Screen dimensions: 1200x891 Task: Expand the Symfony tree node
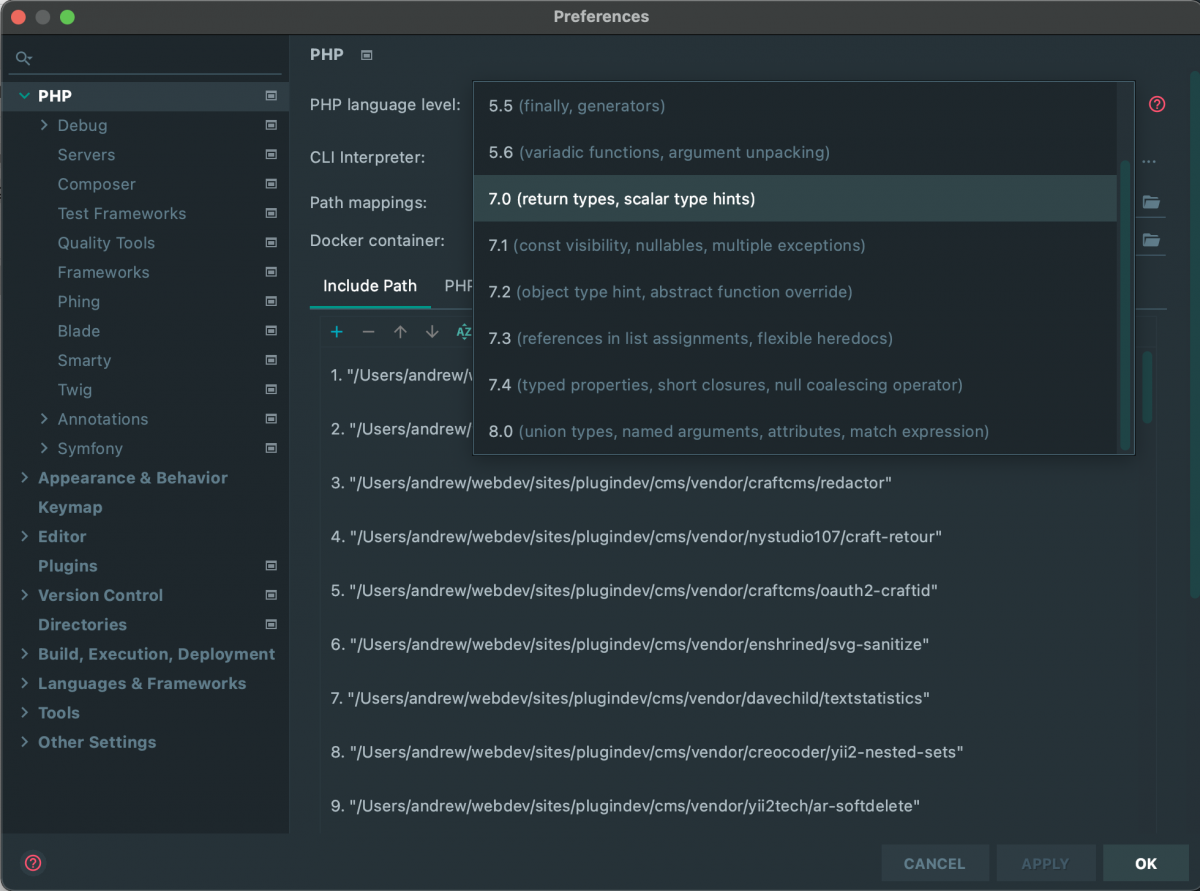44,448
